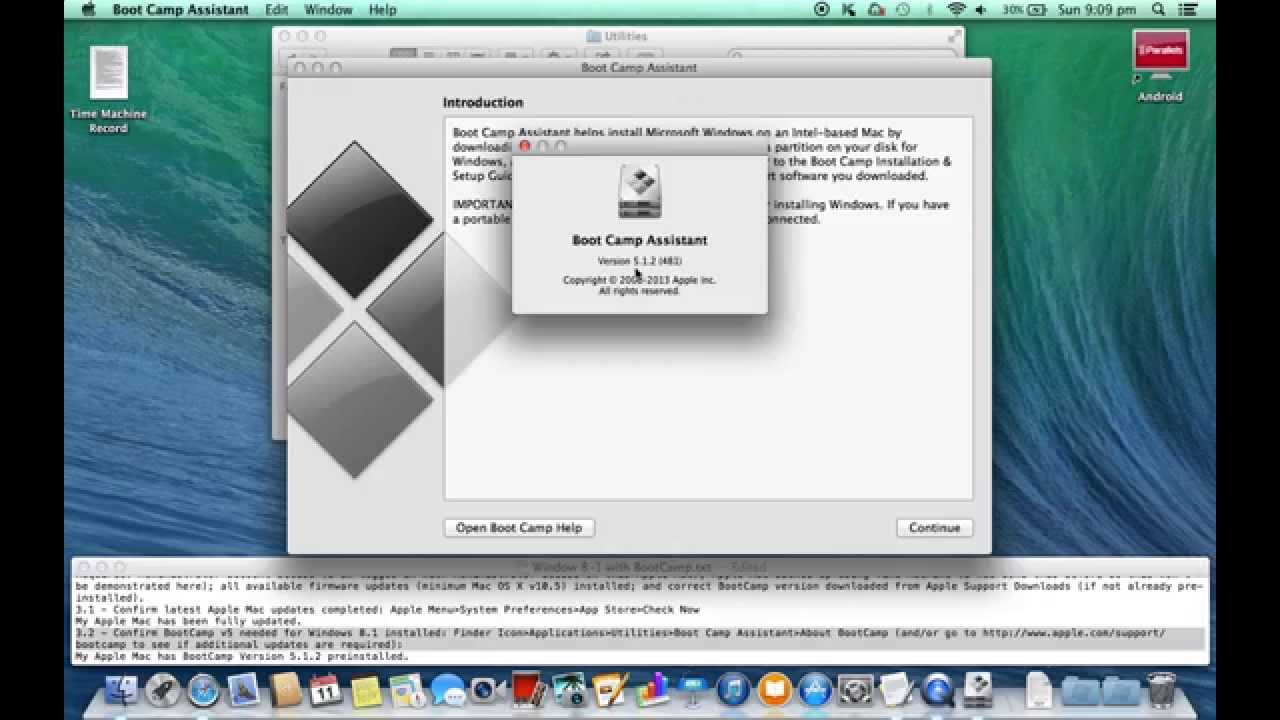Click the Sun 9:09 pm clock
1280x720 pixels.
point(1097,10)
